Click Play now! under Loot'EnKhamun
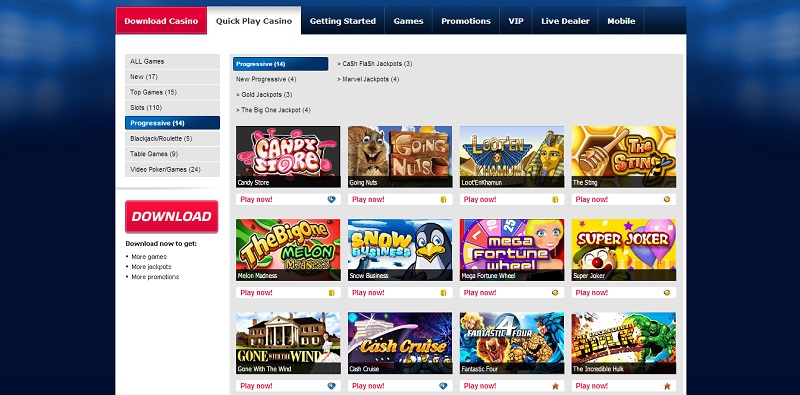The height and width of the screenshot is (395, 800). click(480, 200)
